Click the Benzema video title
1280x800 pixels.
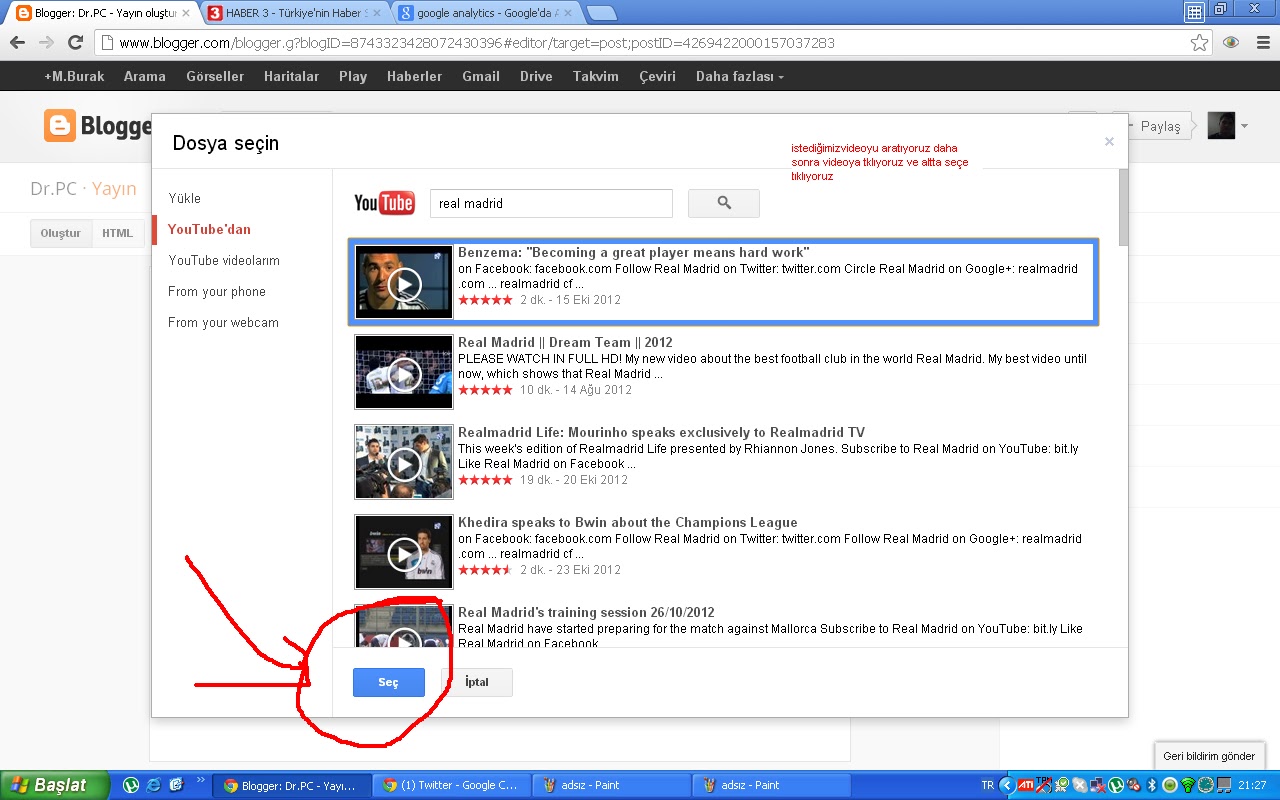pyautogui.click(x=633, y=252)
